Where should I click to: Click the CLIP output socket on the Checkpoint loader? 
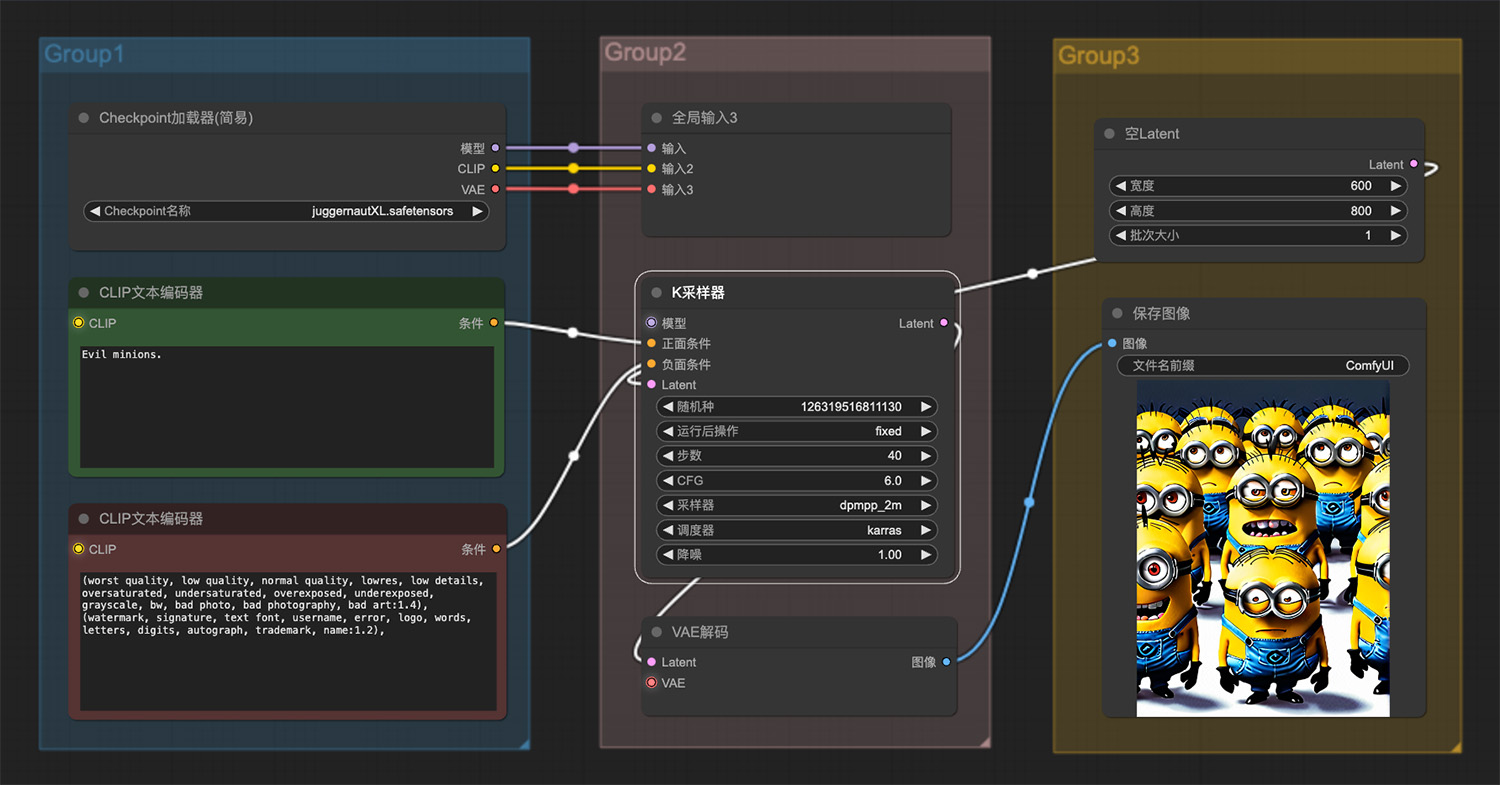pos(495,169)
